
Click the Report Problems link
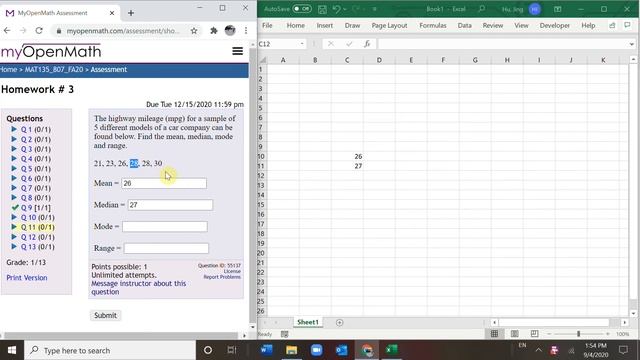222,277
